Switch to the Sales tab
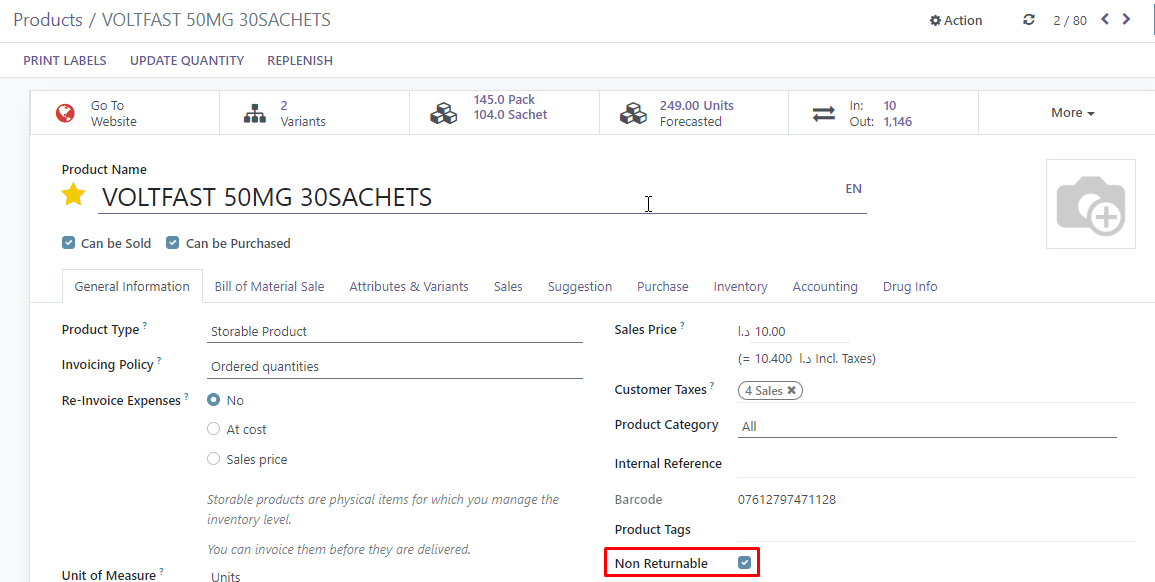This screenshot has height=582, width=1155. pos(508,287)
